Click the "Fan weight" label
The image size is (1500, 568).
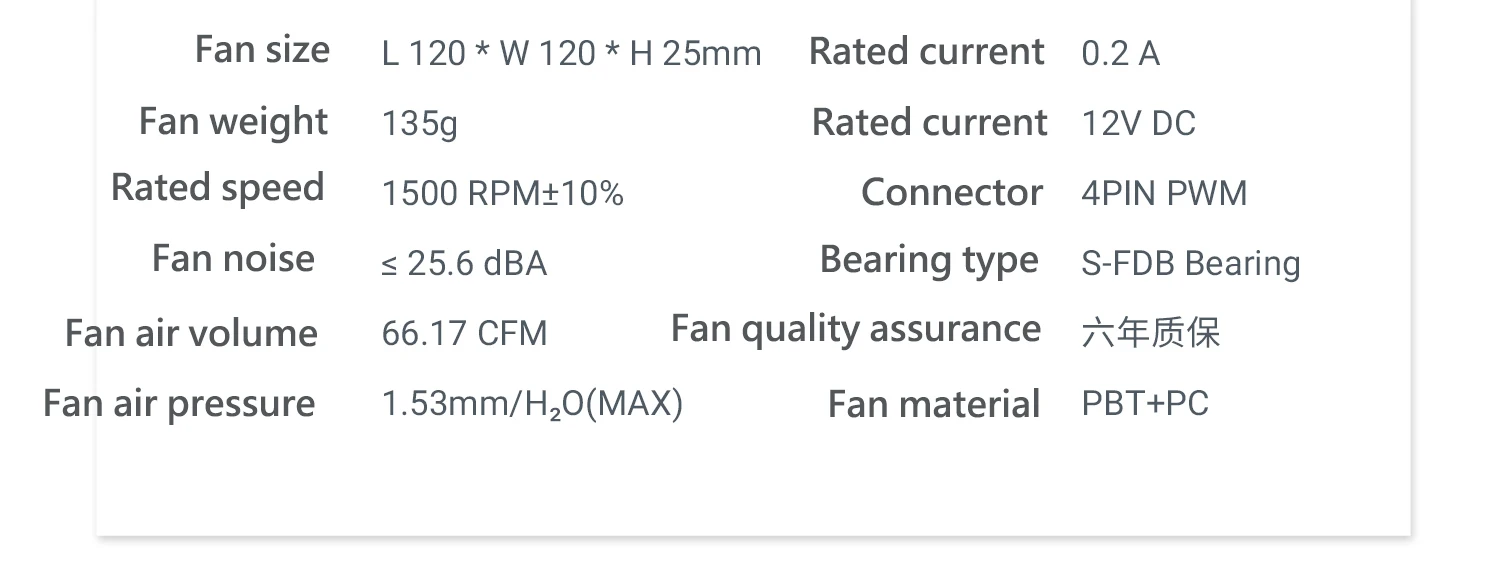click(233, 122)
